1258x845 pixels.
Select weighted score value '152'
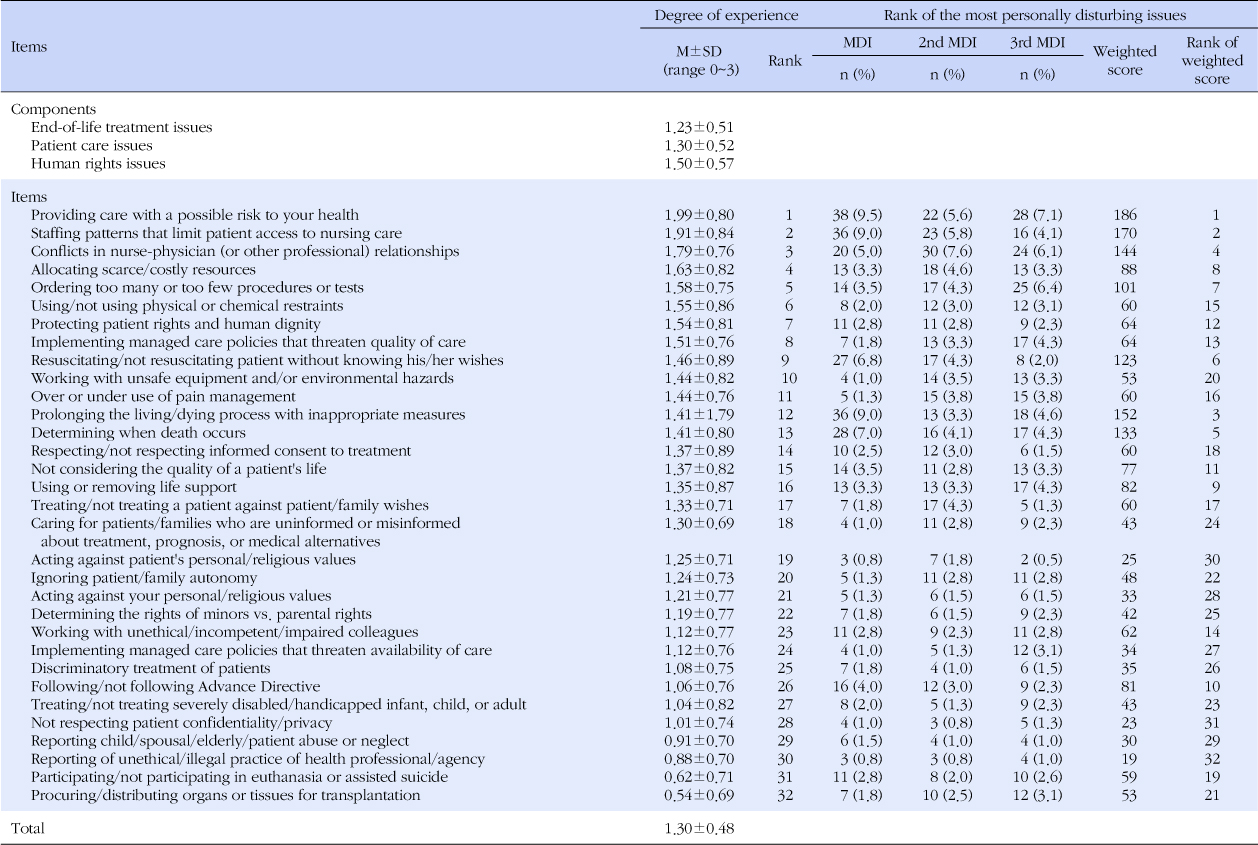tap(1125, 413)
